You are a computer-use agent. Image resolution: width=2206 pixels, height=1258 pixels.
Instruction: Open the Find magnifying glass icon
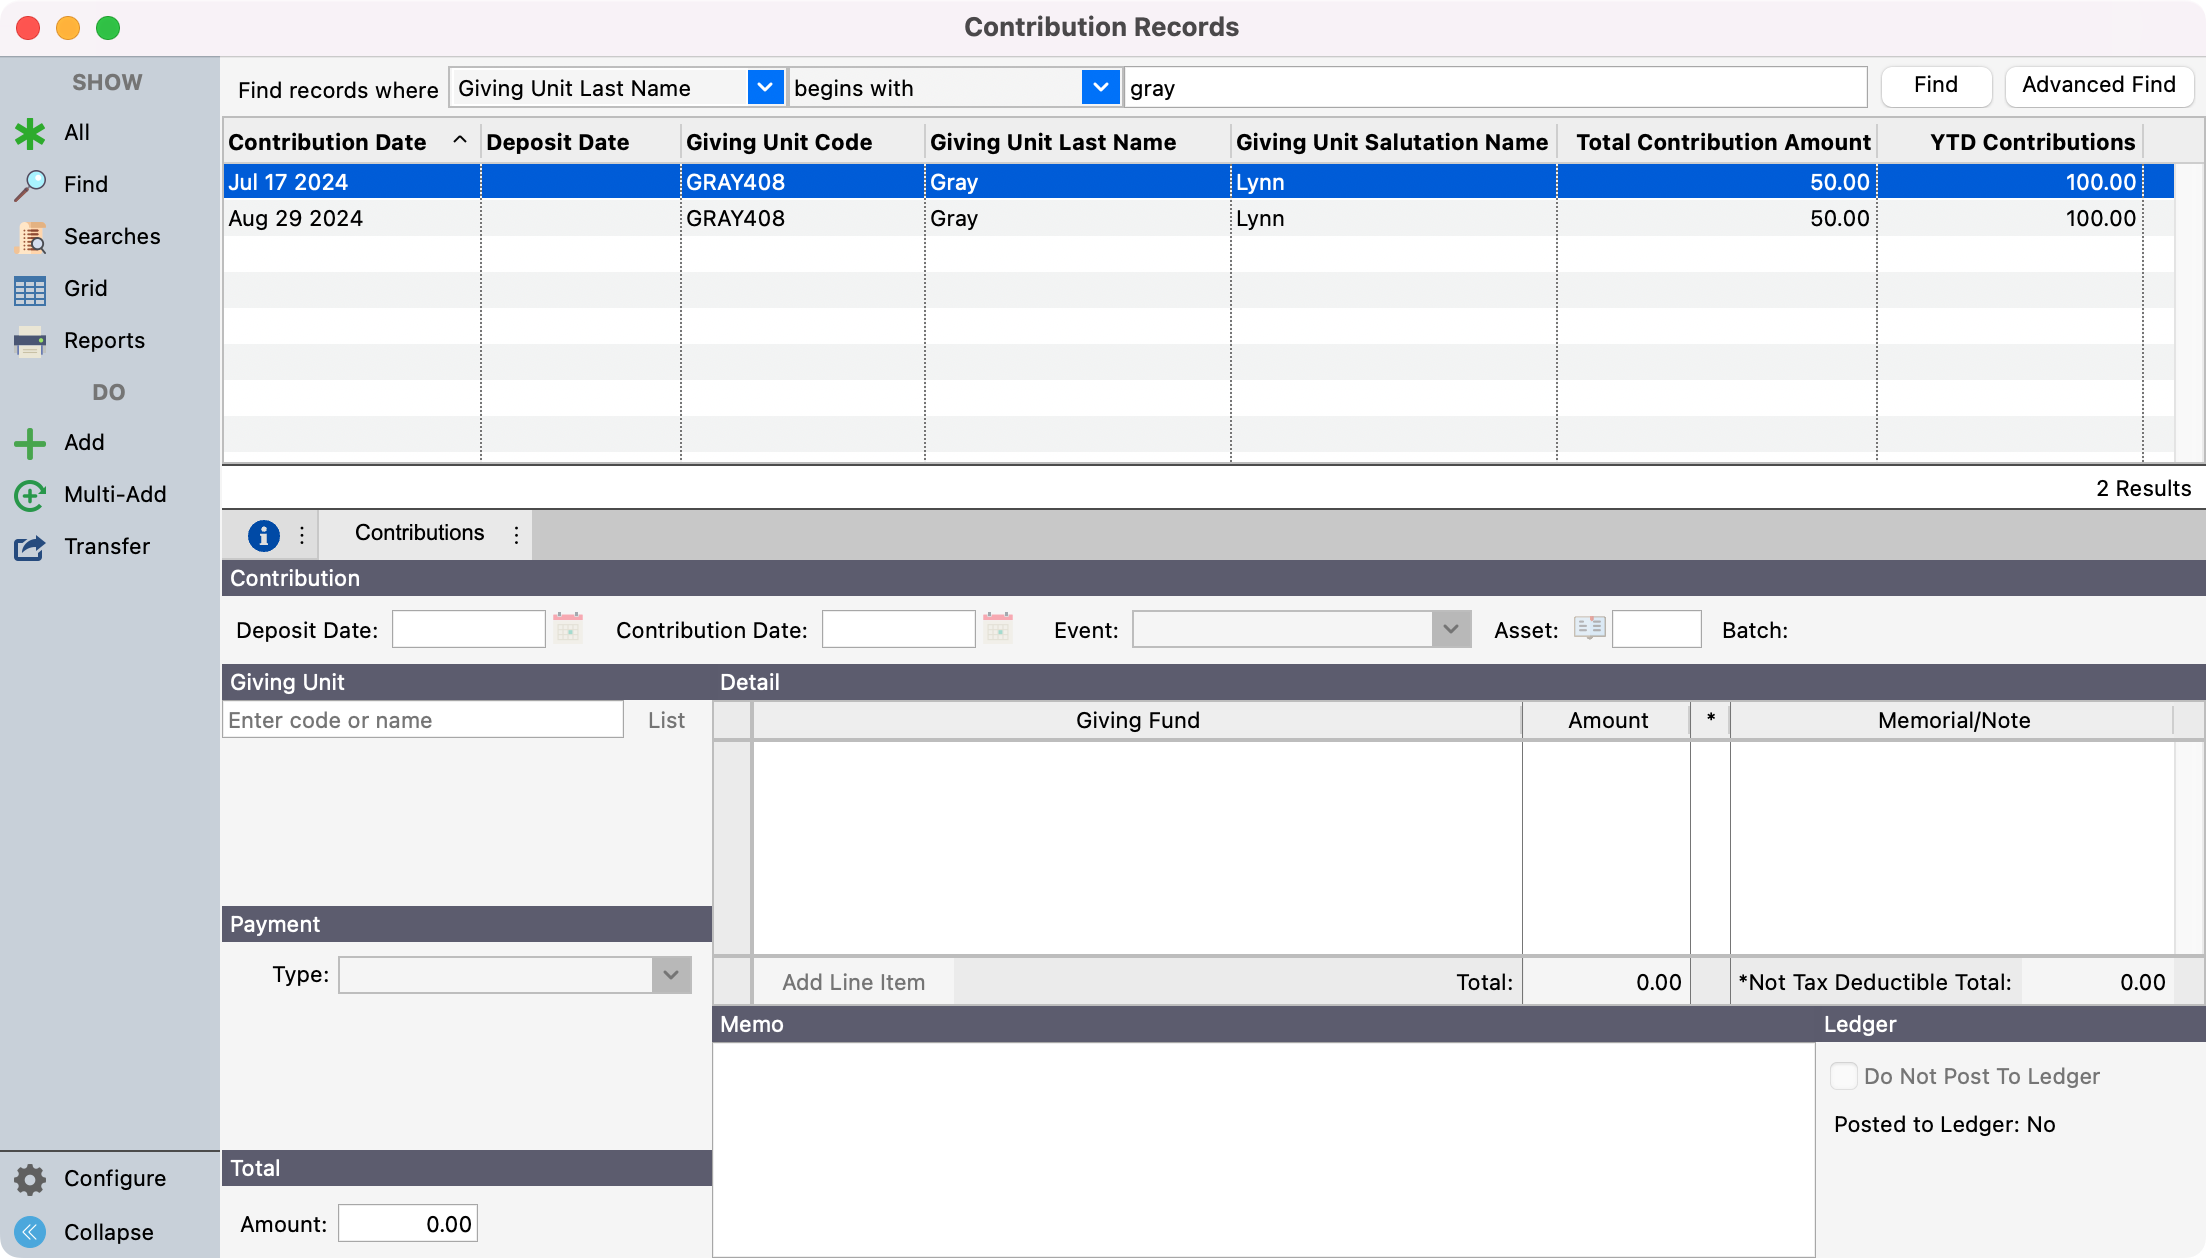30,185
